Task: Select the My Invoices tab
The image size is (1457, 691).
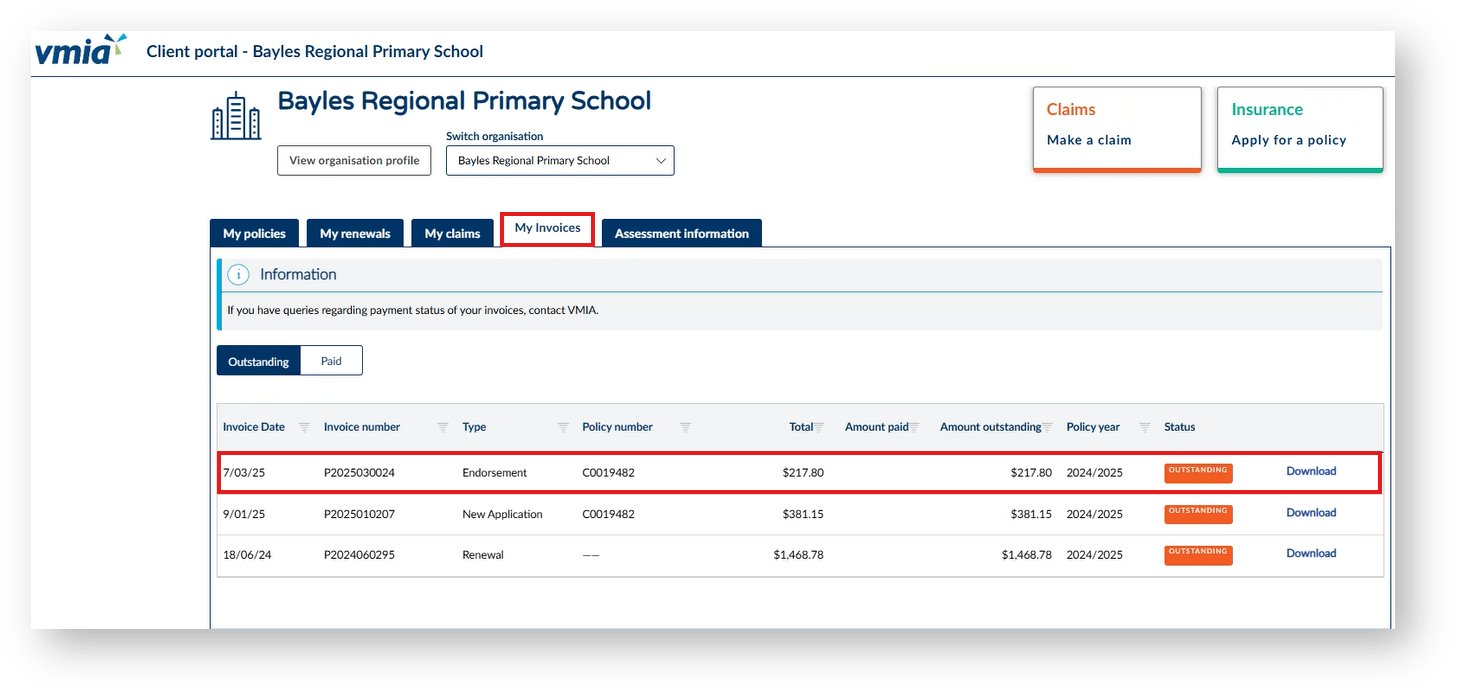Action: coord(548,228)
